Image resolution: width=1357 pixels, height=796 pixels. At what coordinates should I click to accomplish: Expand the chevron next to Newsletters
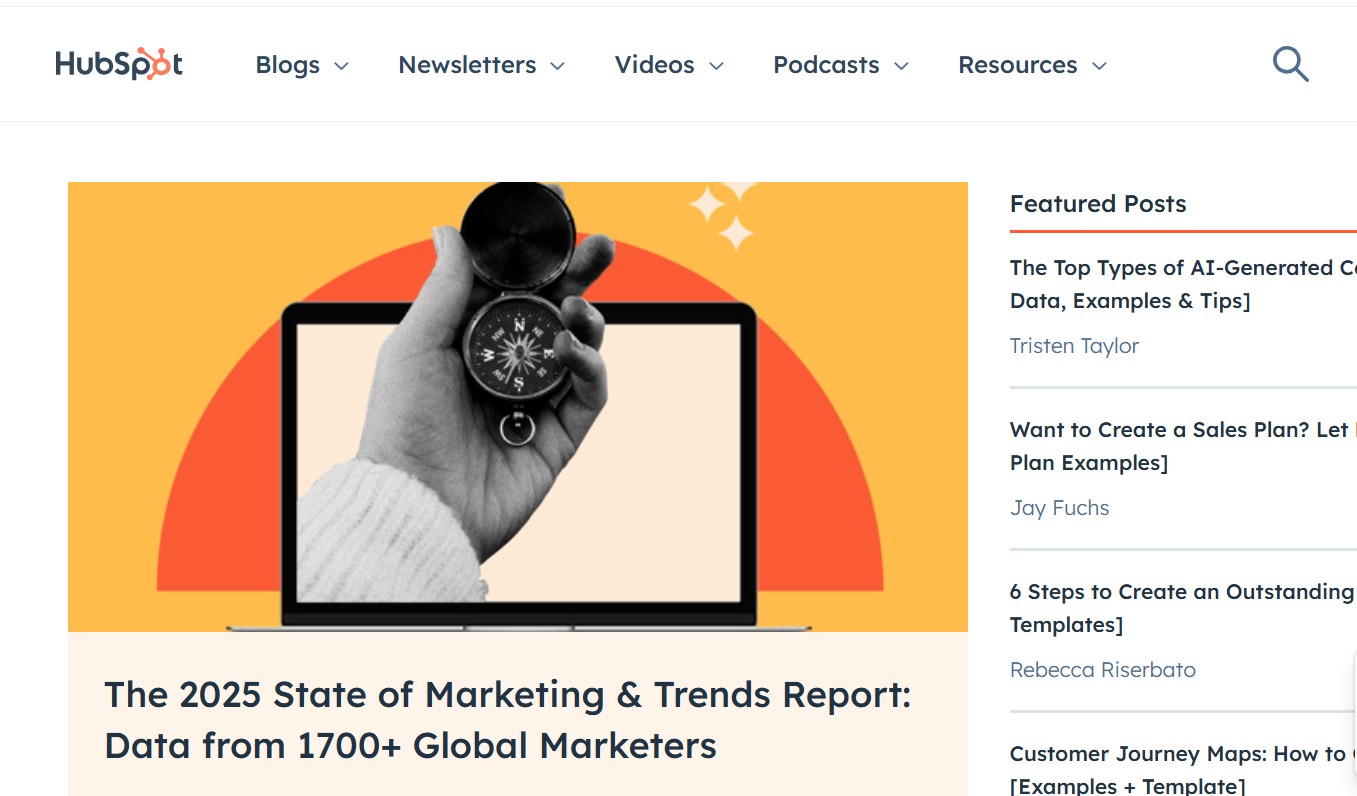[x=558, y=66]
